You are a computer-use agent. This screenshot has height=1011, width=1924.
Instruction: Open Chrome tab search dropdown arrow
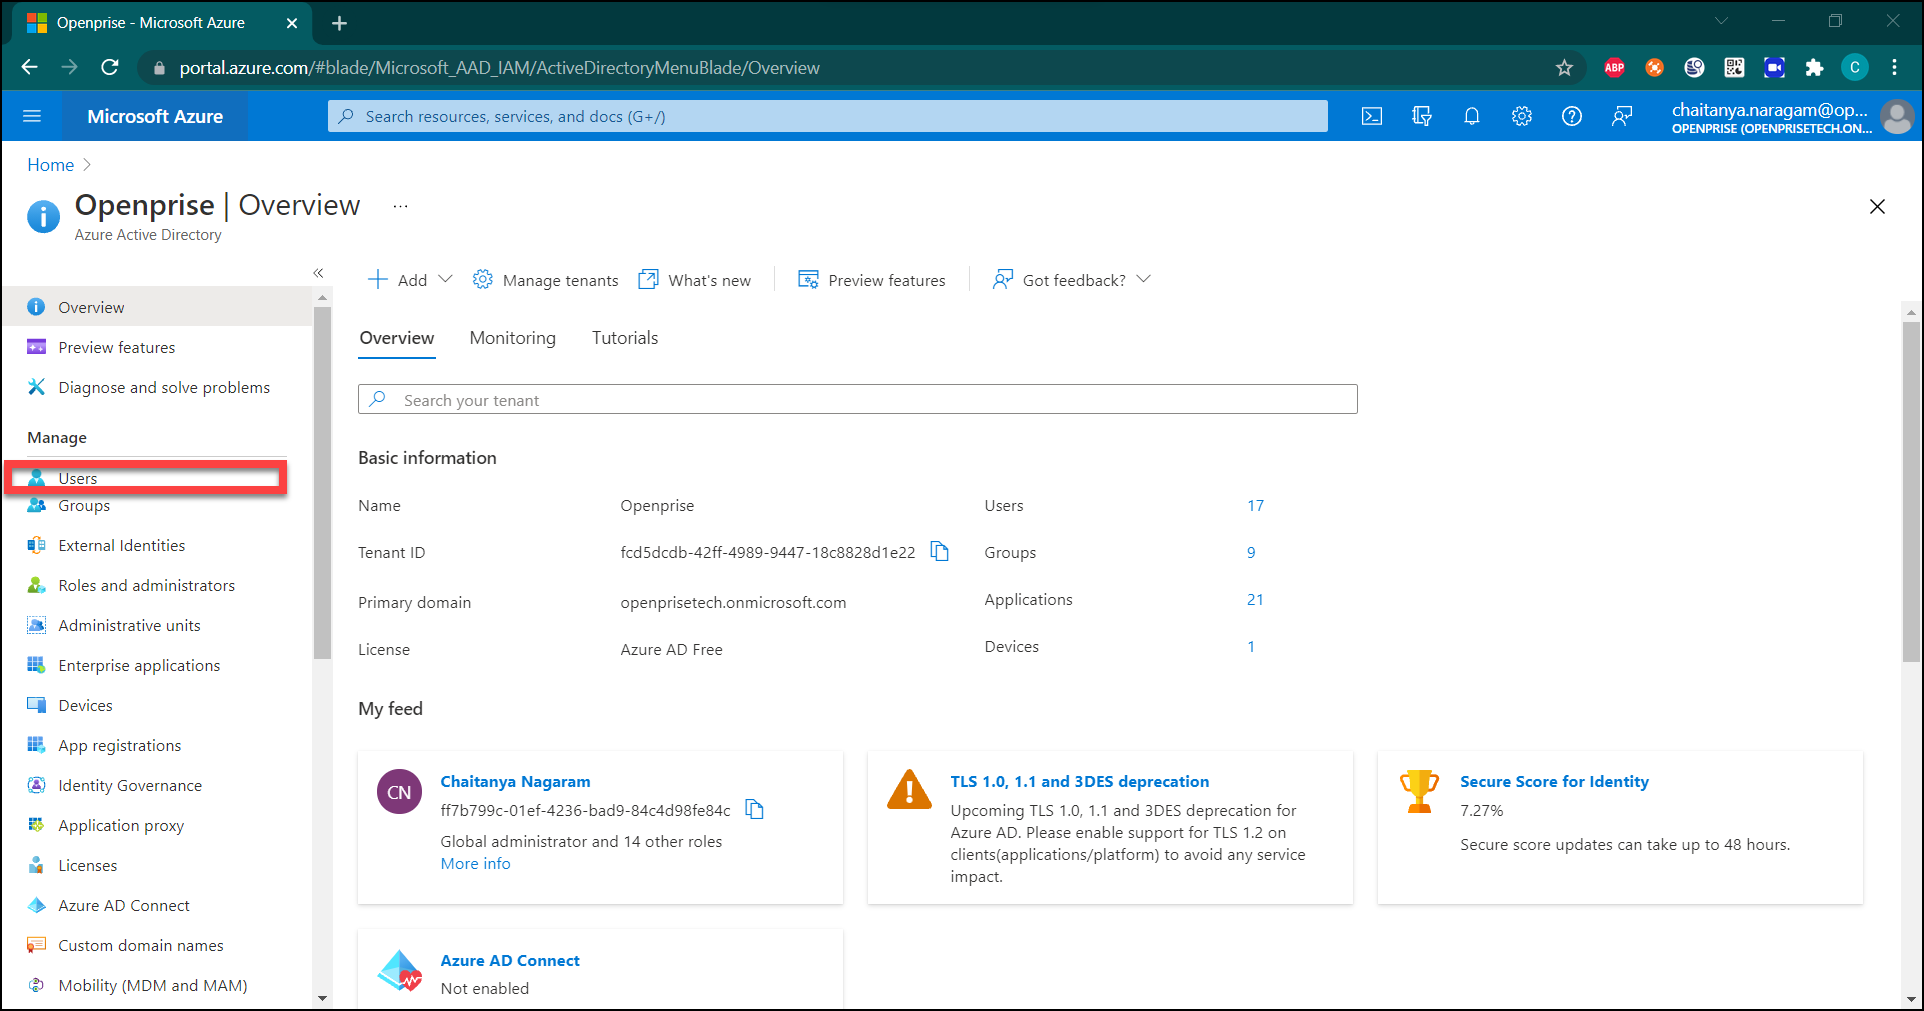pyautogui.click(x=1721, y=21)
